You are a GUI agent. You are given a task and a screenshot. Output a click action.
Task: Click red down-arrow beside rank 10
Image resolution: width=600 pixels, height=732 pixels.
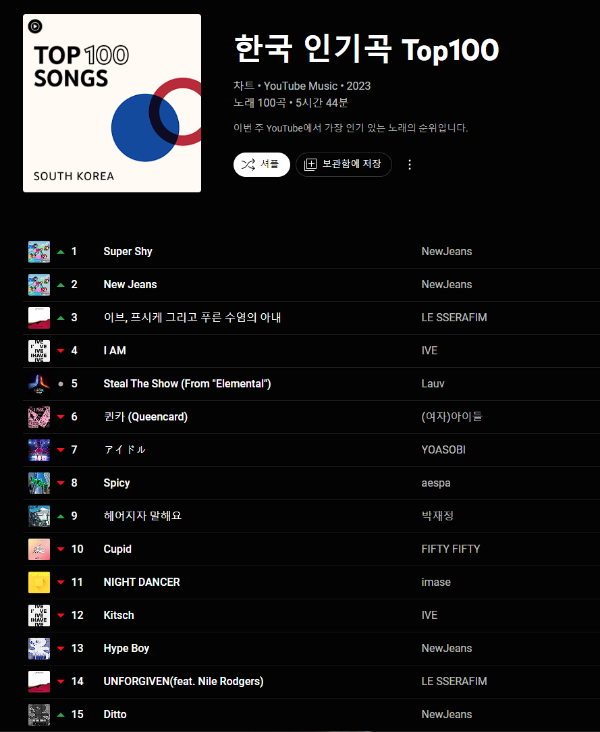(61, 549)
